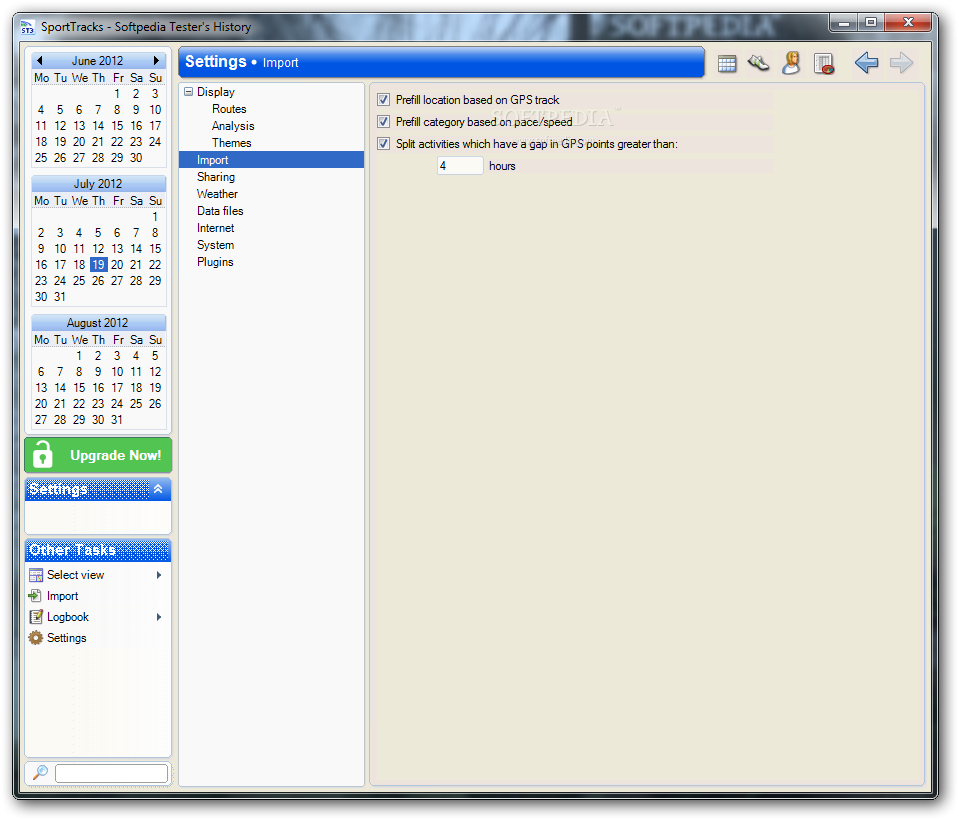Image resolution: width=959 pixels, height=820 pixels.
Task: Open the Internet settings category
Action: [x=215, y=228]
